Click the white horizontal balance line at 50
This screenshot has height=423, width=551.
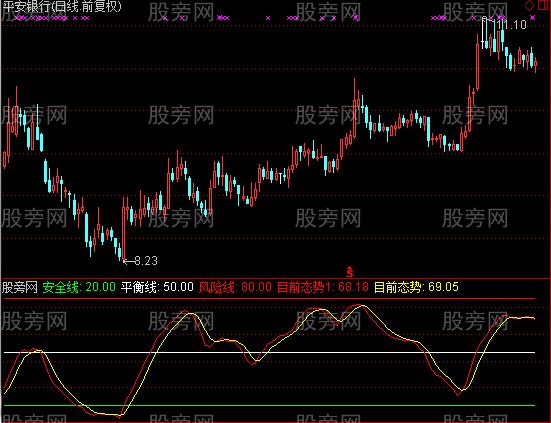[x=269, y=352]
